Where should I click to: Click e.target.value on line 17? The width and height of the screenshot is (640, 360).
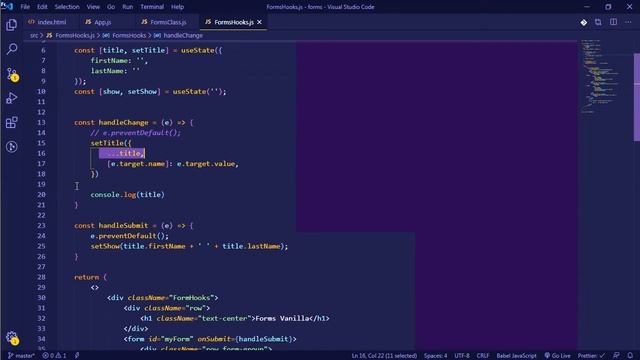point(206,164)
